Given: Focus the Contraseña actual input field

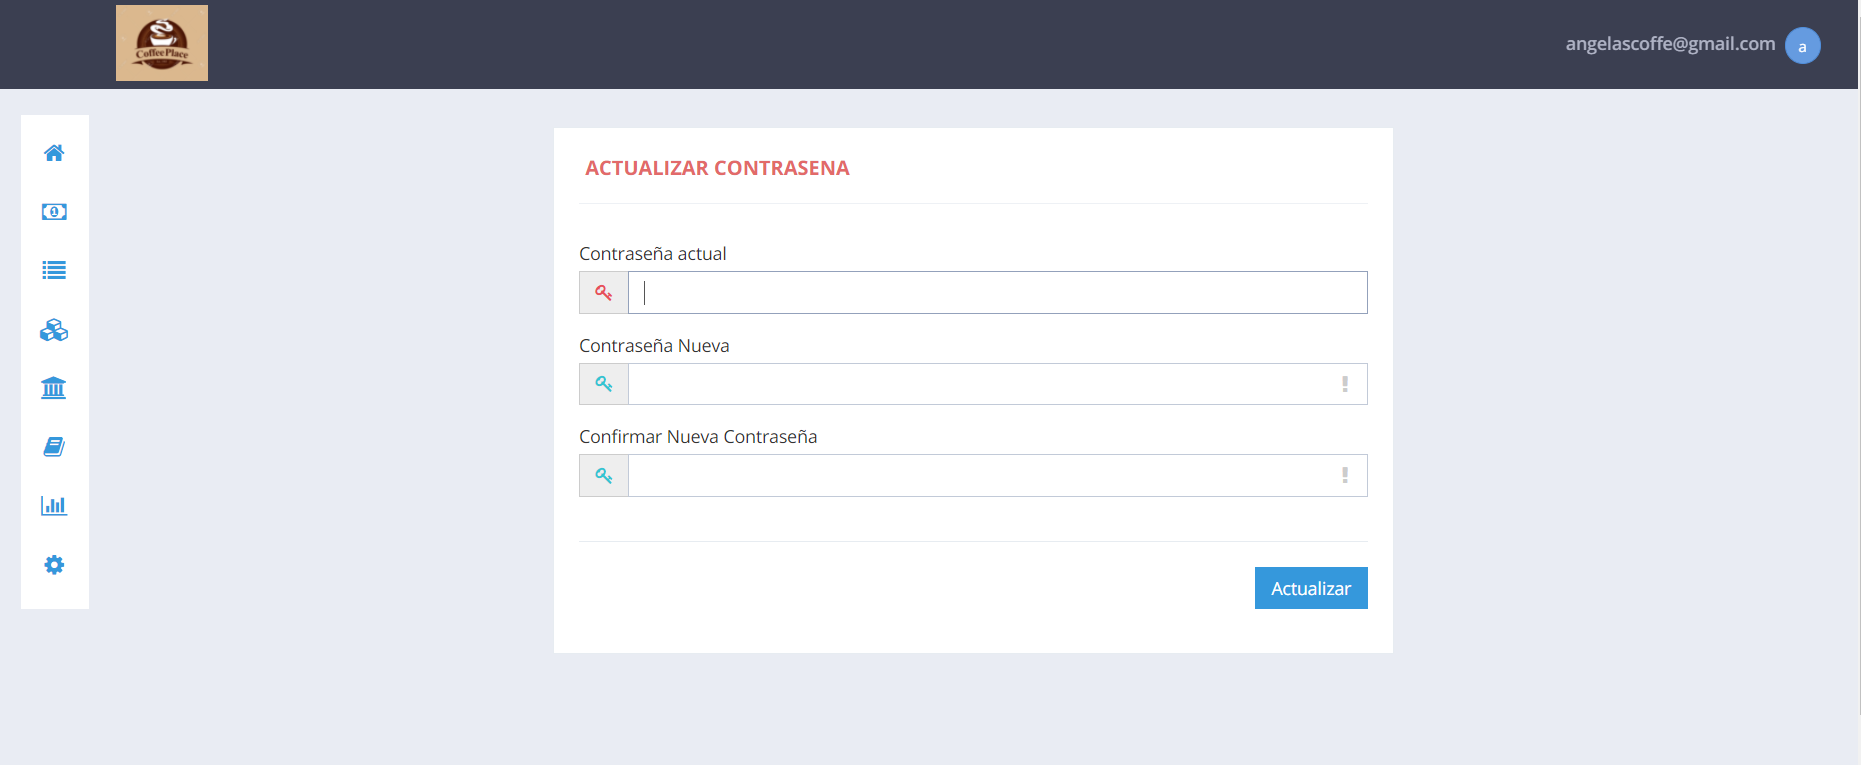Looking at the screenshot, I should [998, 293].
